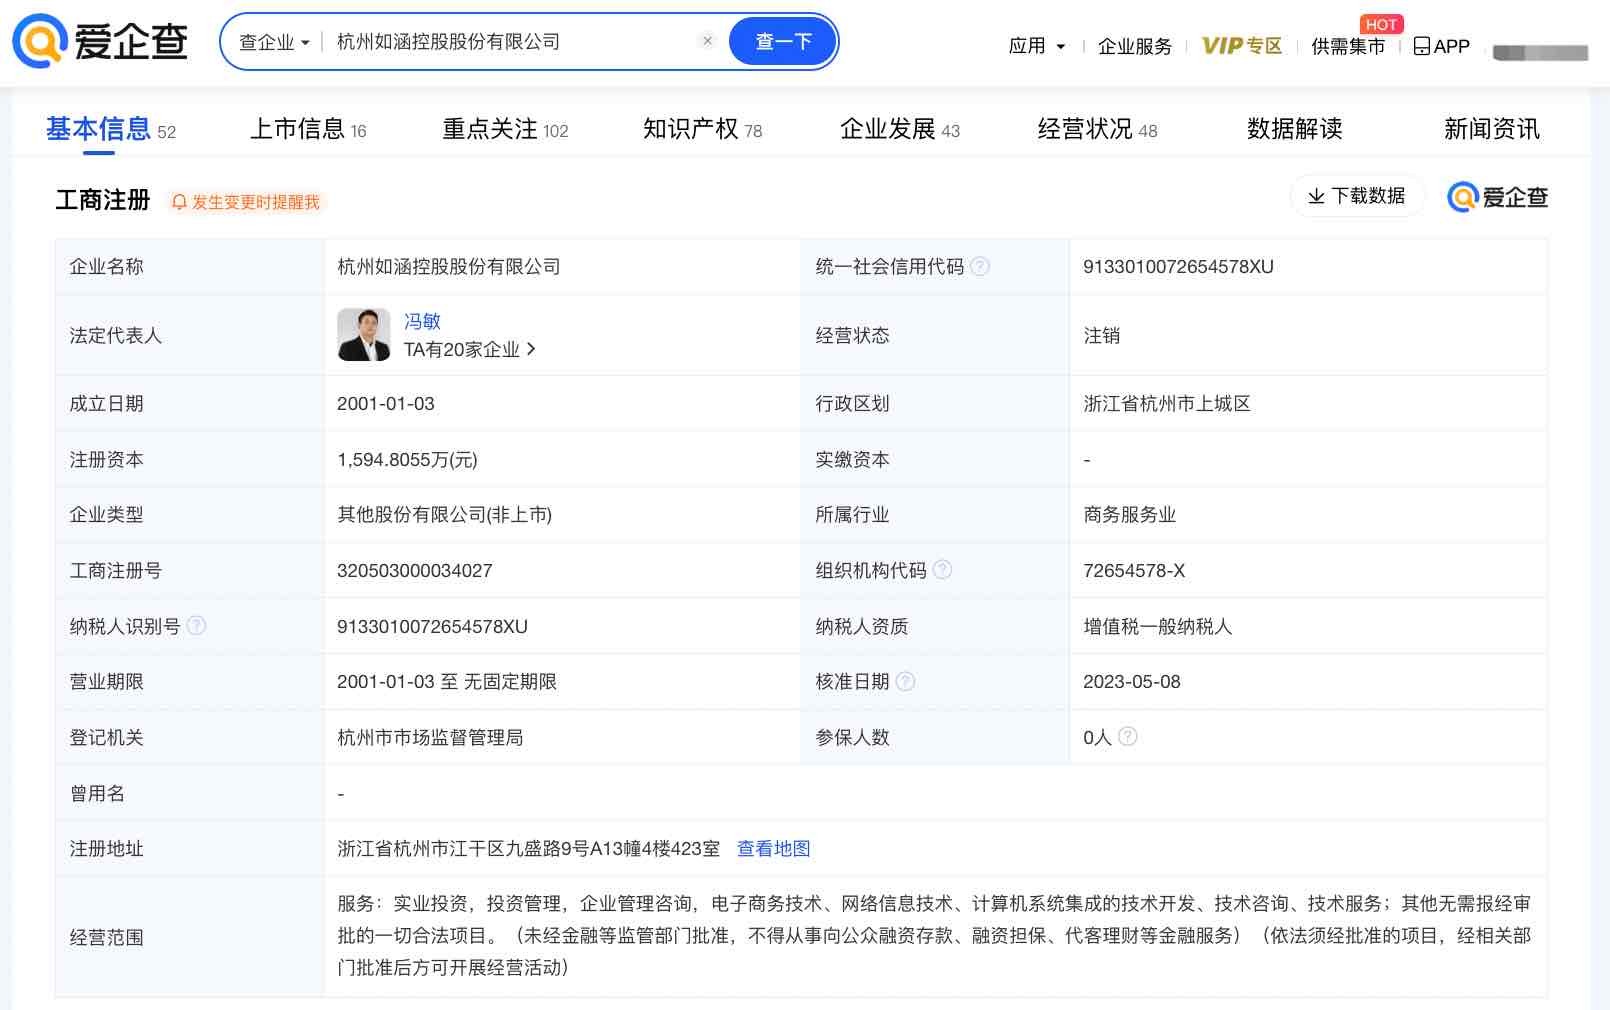The height and width of the screenshot is (1010, 1610).
Task: Click the 下载数据 download button
Action: tap(1356, 196)
